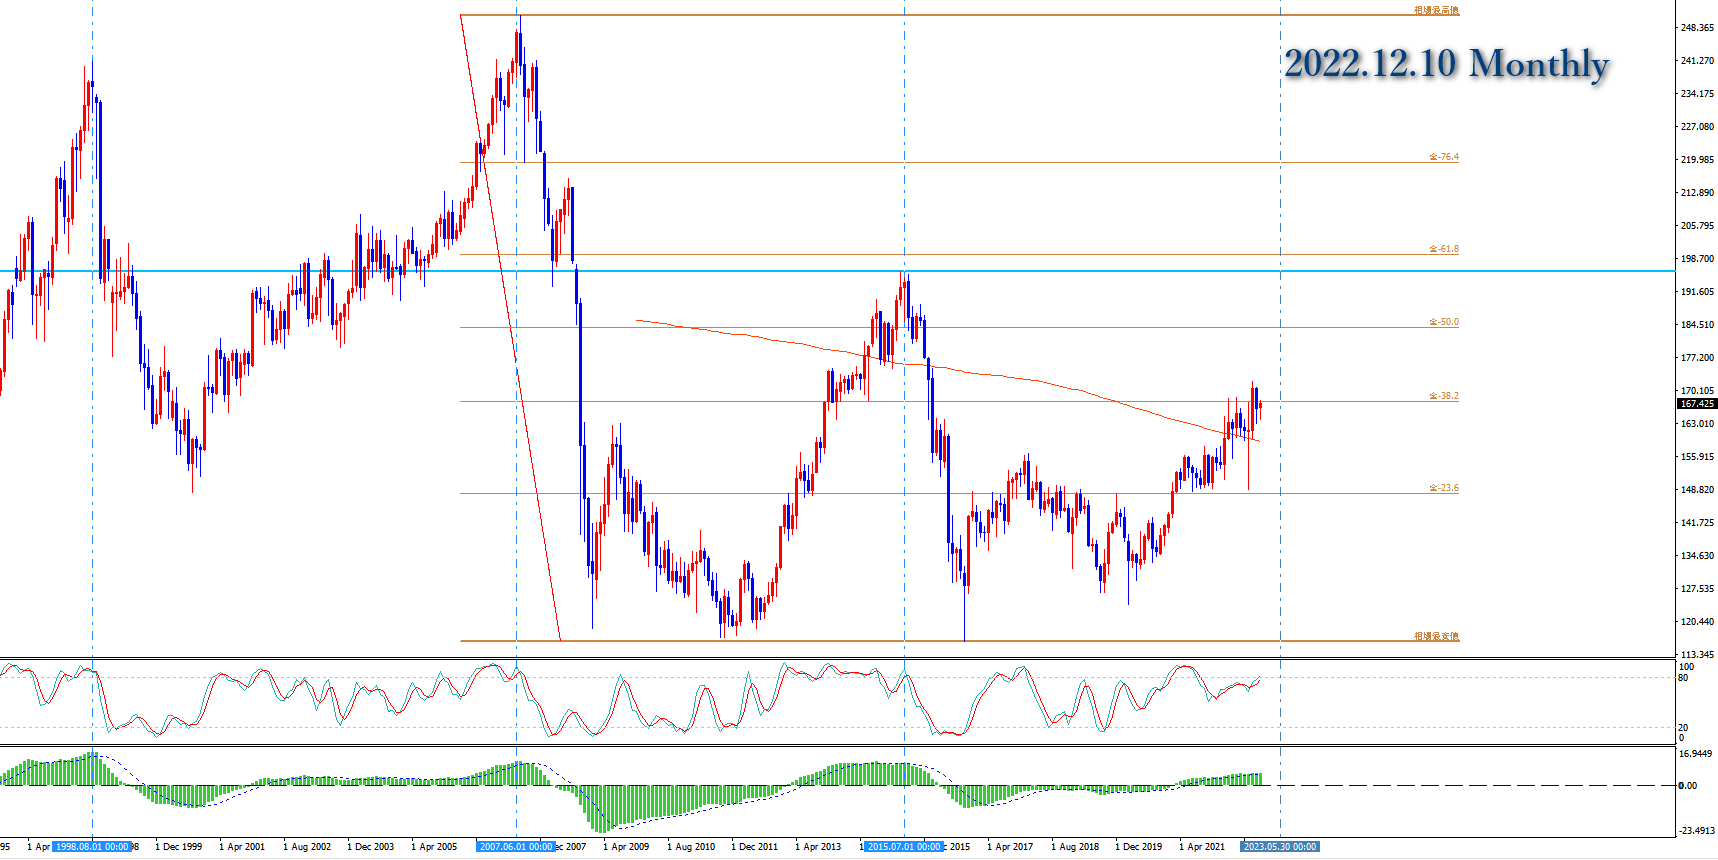Select the 2007.06.01 date marker
Image resolution: width=1718 pixels, height=860 pixels.
[x=516, y=847]
